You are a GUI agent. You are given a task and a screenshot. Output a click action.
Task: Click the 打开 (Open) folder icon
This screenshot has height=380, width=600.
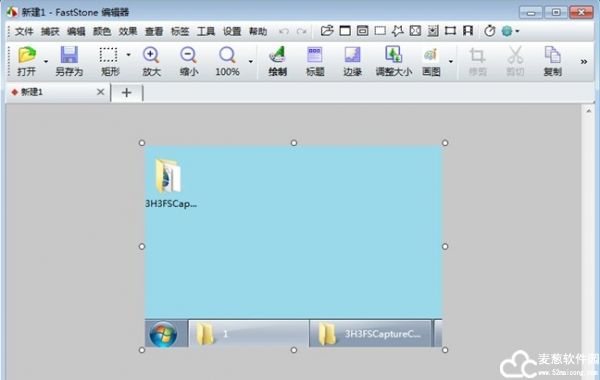pos(27,55)
